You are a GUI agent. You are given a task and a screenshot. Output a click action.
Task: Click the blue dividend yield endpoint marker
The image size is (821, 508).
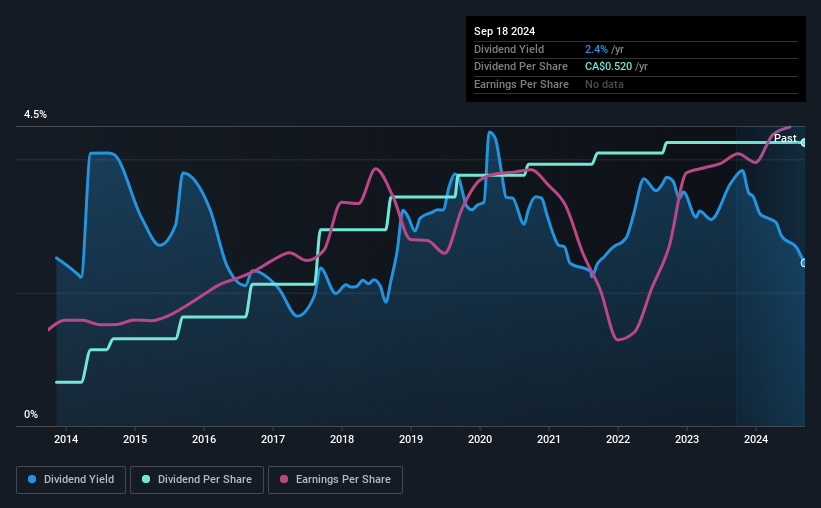(804, 263)
